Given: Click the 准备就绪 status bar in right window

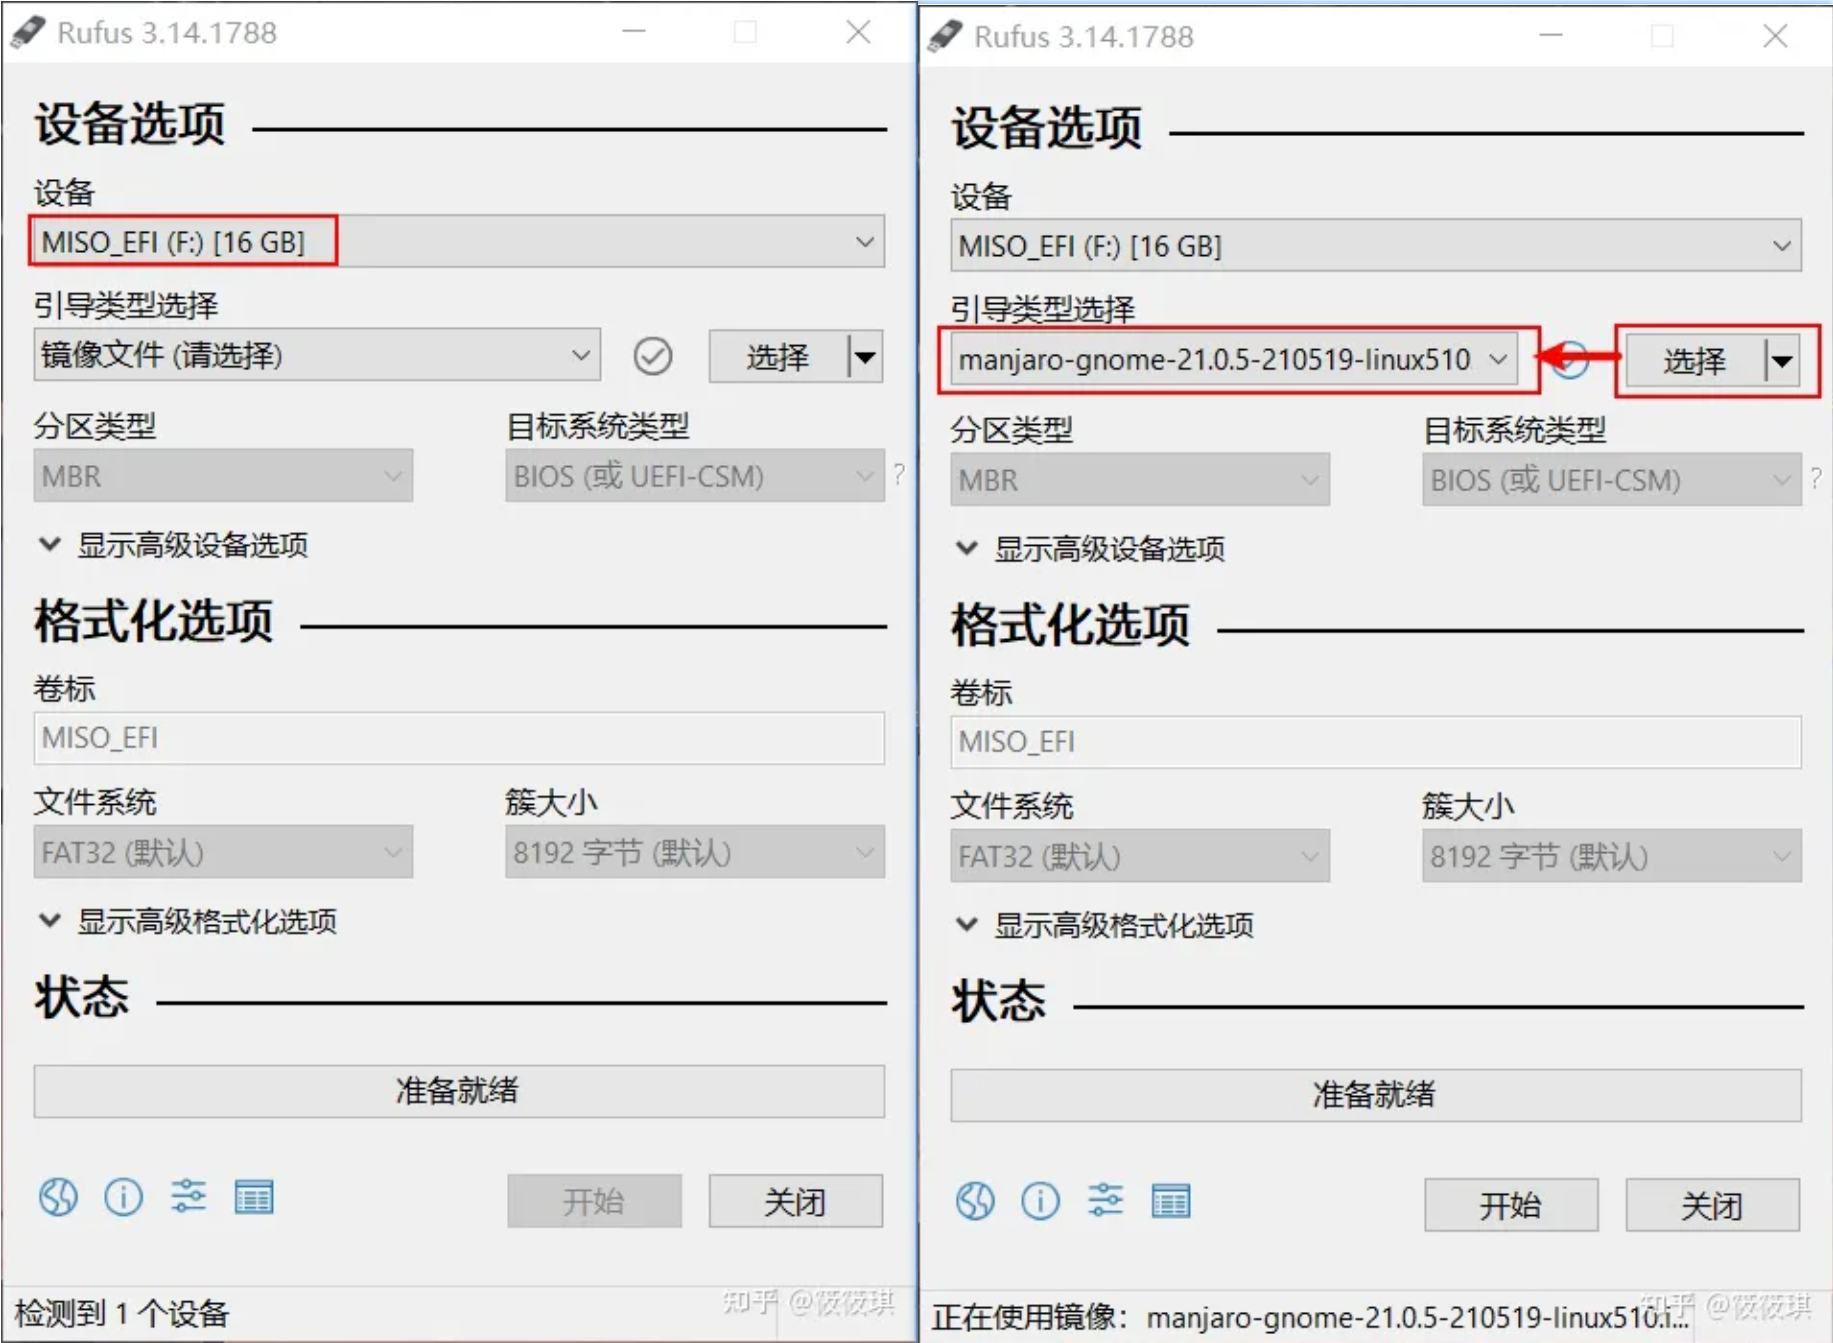Looking at the screenshot, I should pos(1376,1094).
